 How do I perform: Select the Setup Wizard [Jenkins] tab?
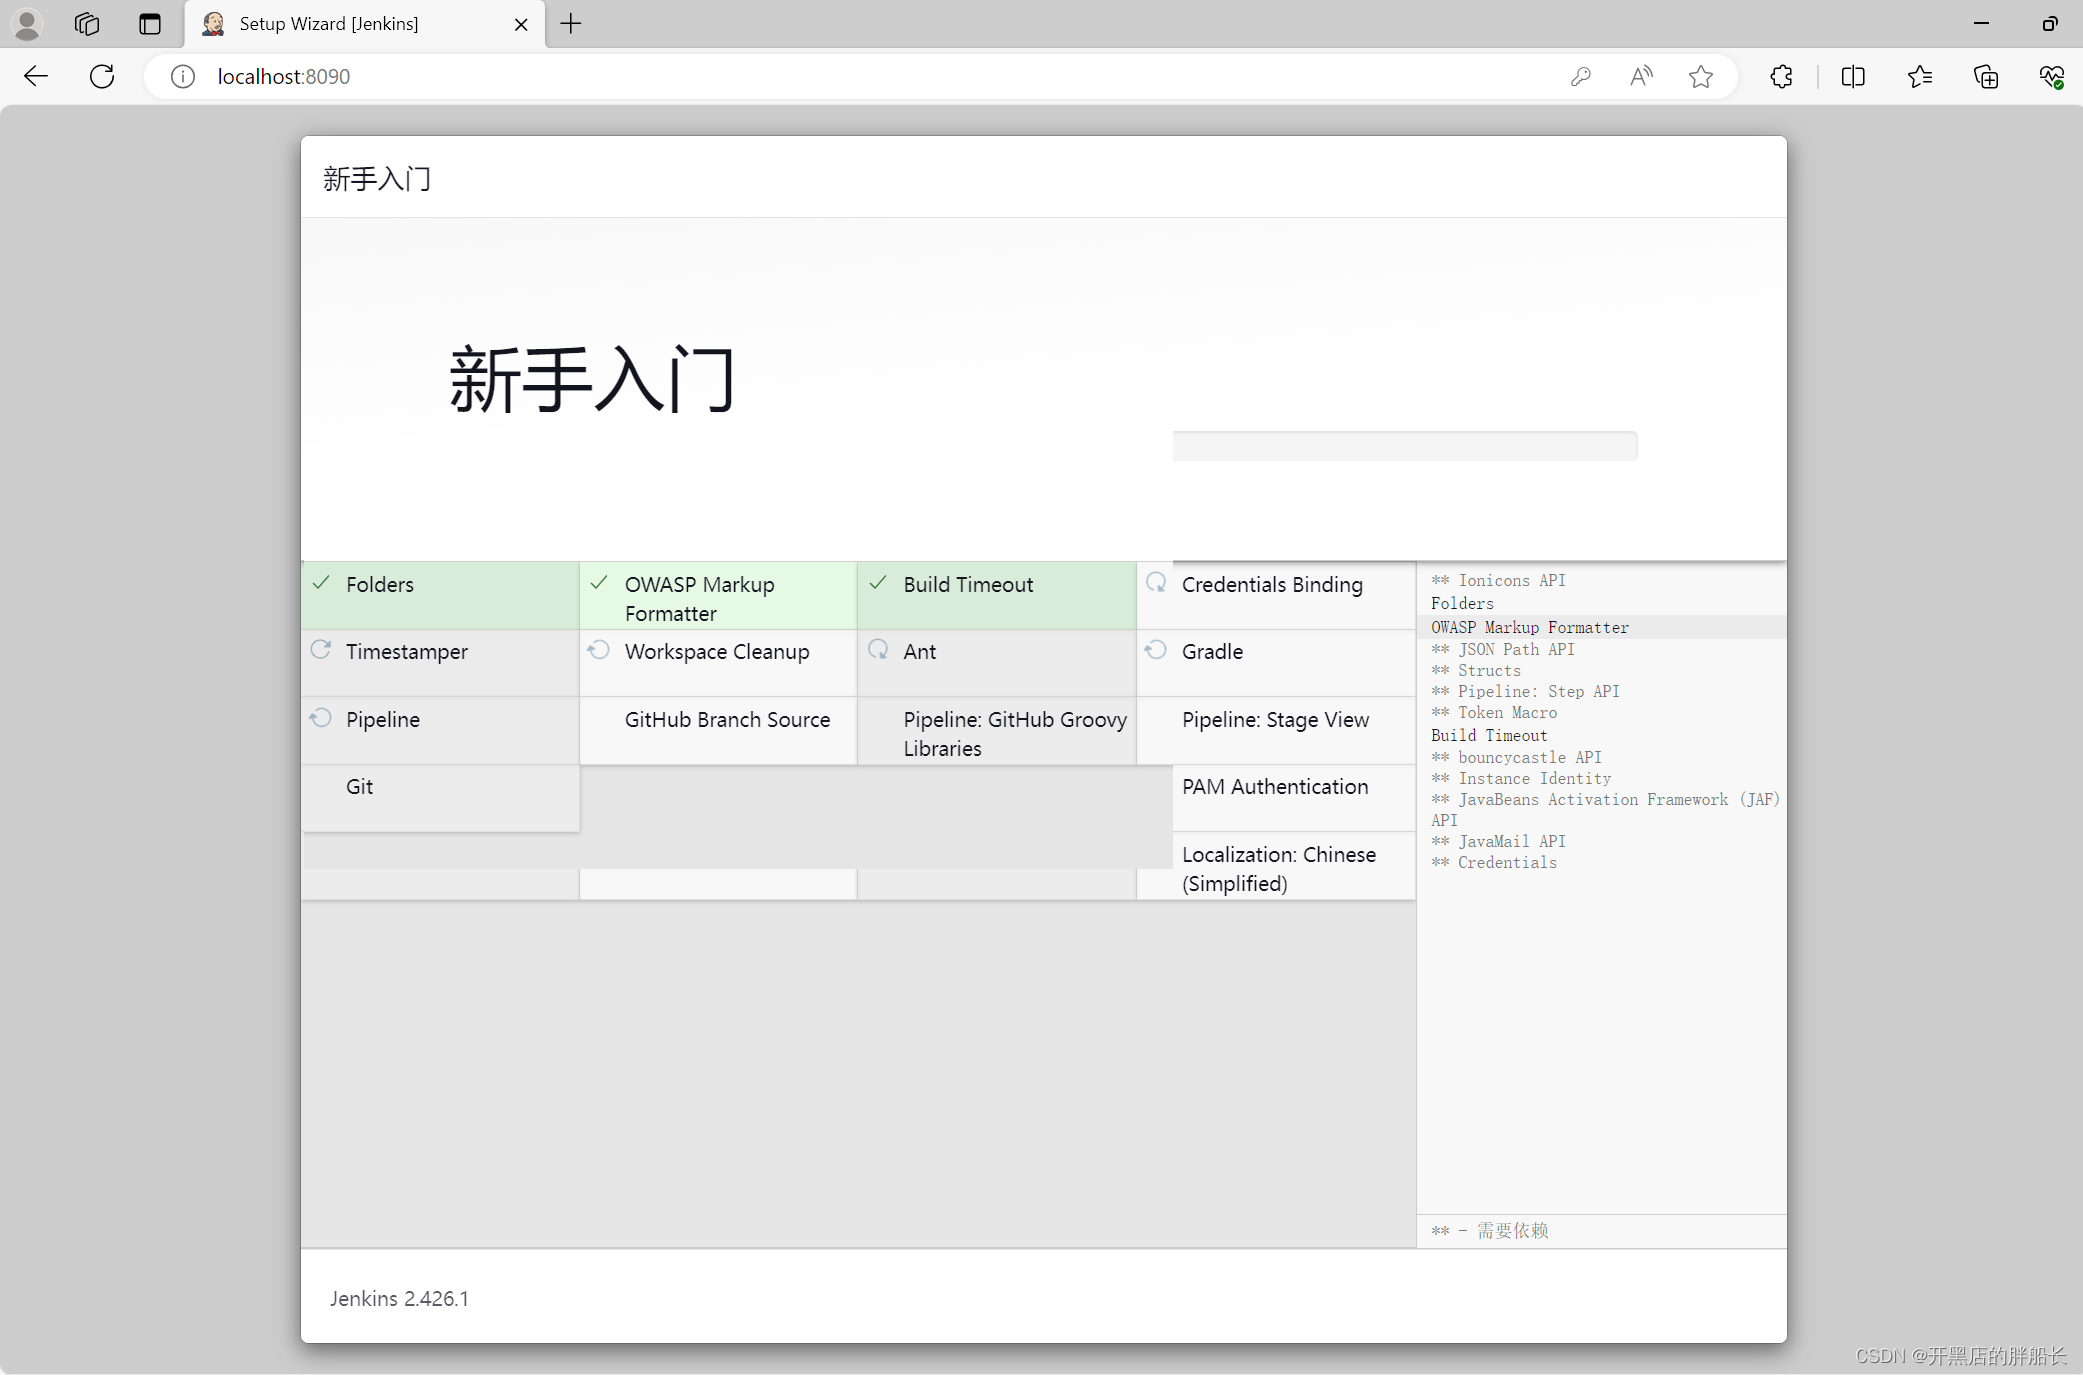pyautogui.click(x=365, y=24)
